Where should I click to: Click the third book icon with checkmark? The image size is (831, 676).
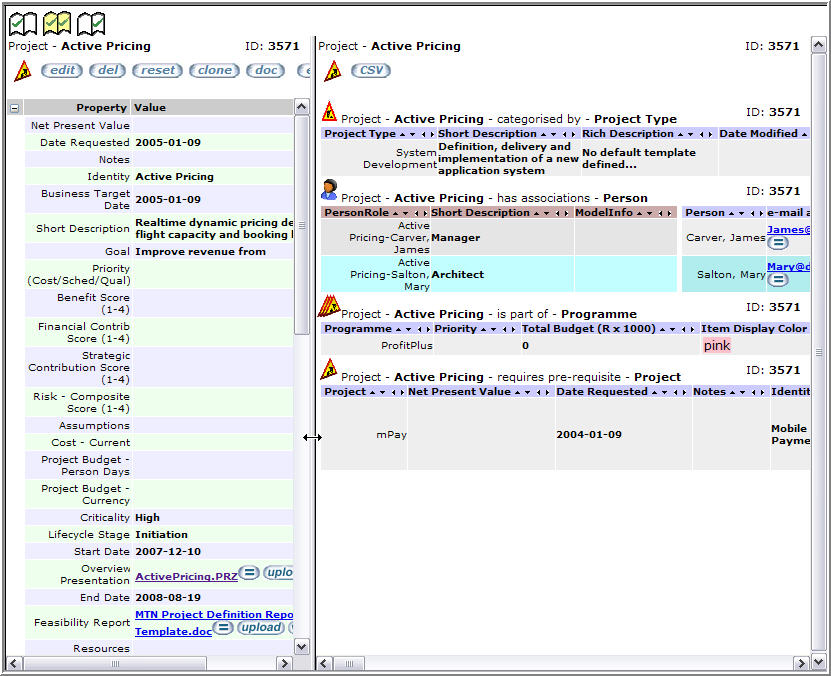click(x=91, y=22)
